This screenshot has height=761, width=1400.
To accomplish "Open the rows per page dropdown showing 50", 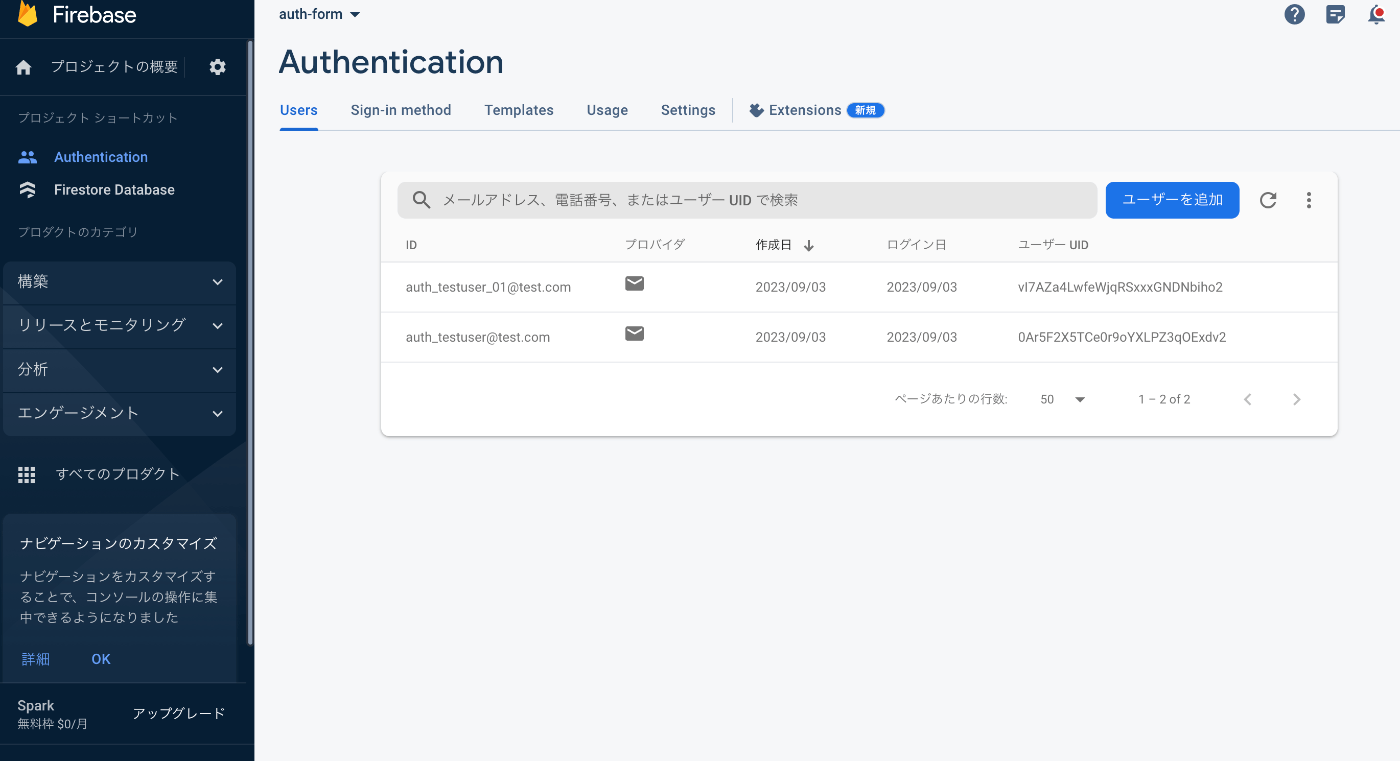I will coord(1062,399).
